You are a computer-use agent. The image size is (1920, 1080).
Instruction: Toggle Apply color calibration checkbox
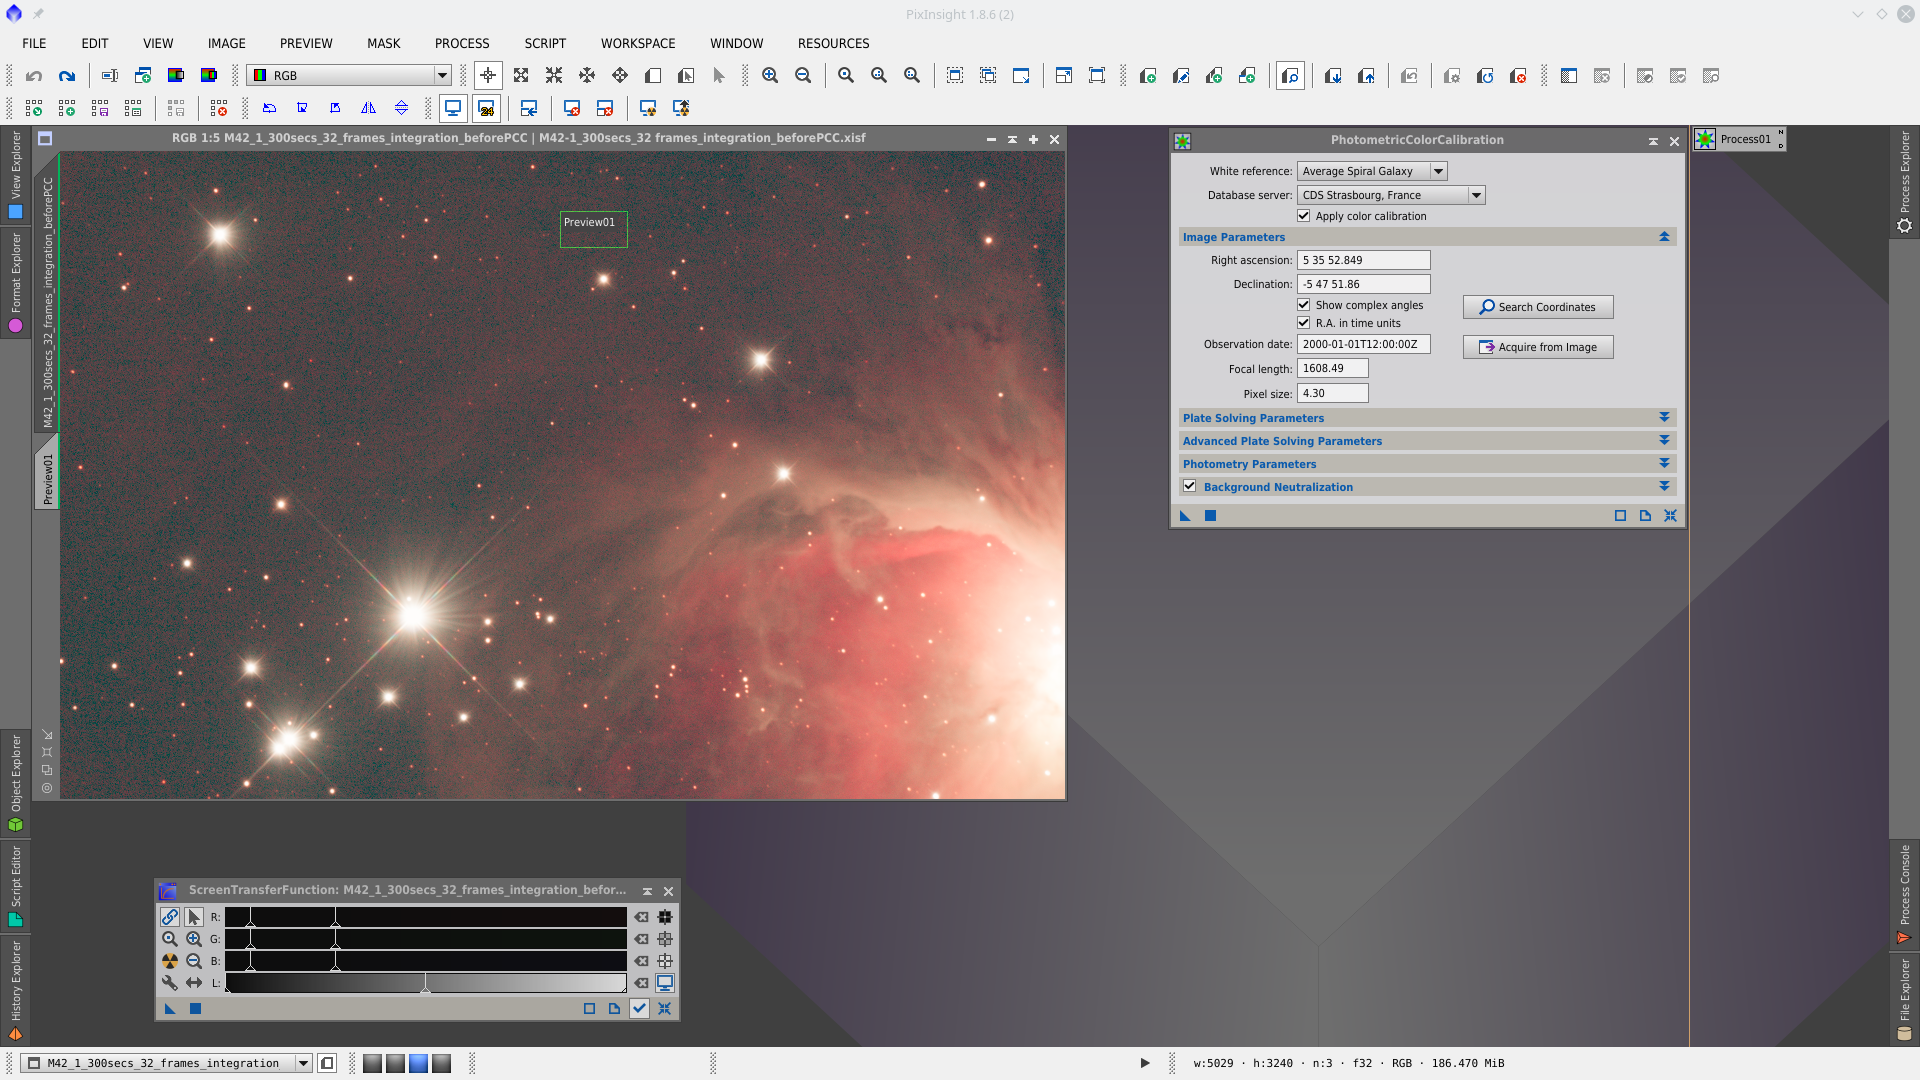pos(1304,216)
